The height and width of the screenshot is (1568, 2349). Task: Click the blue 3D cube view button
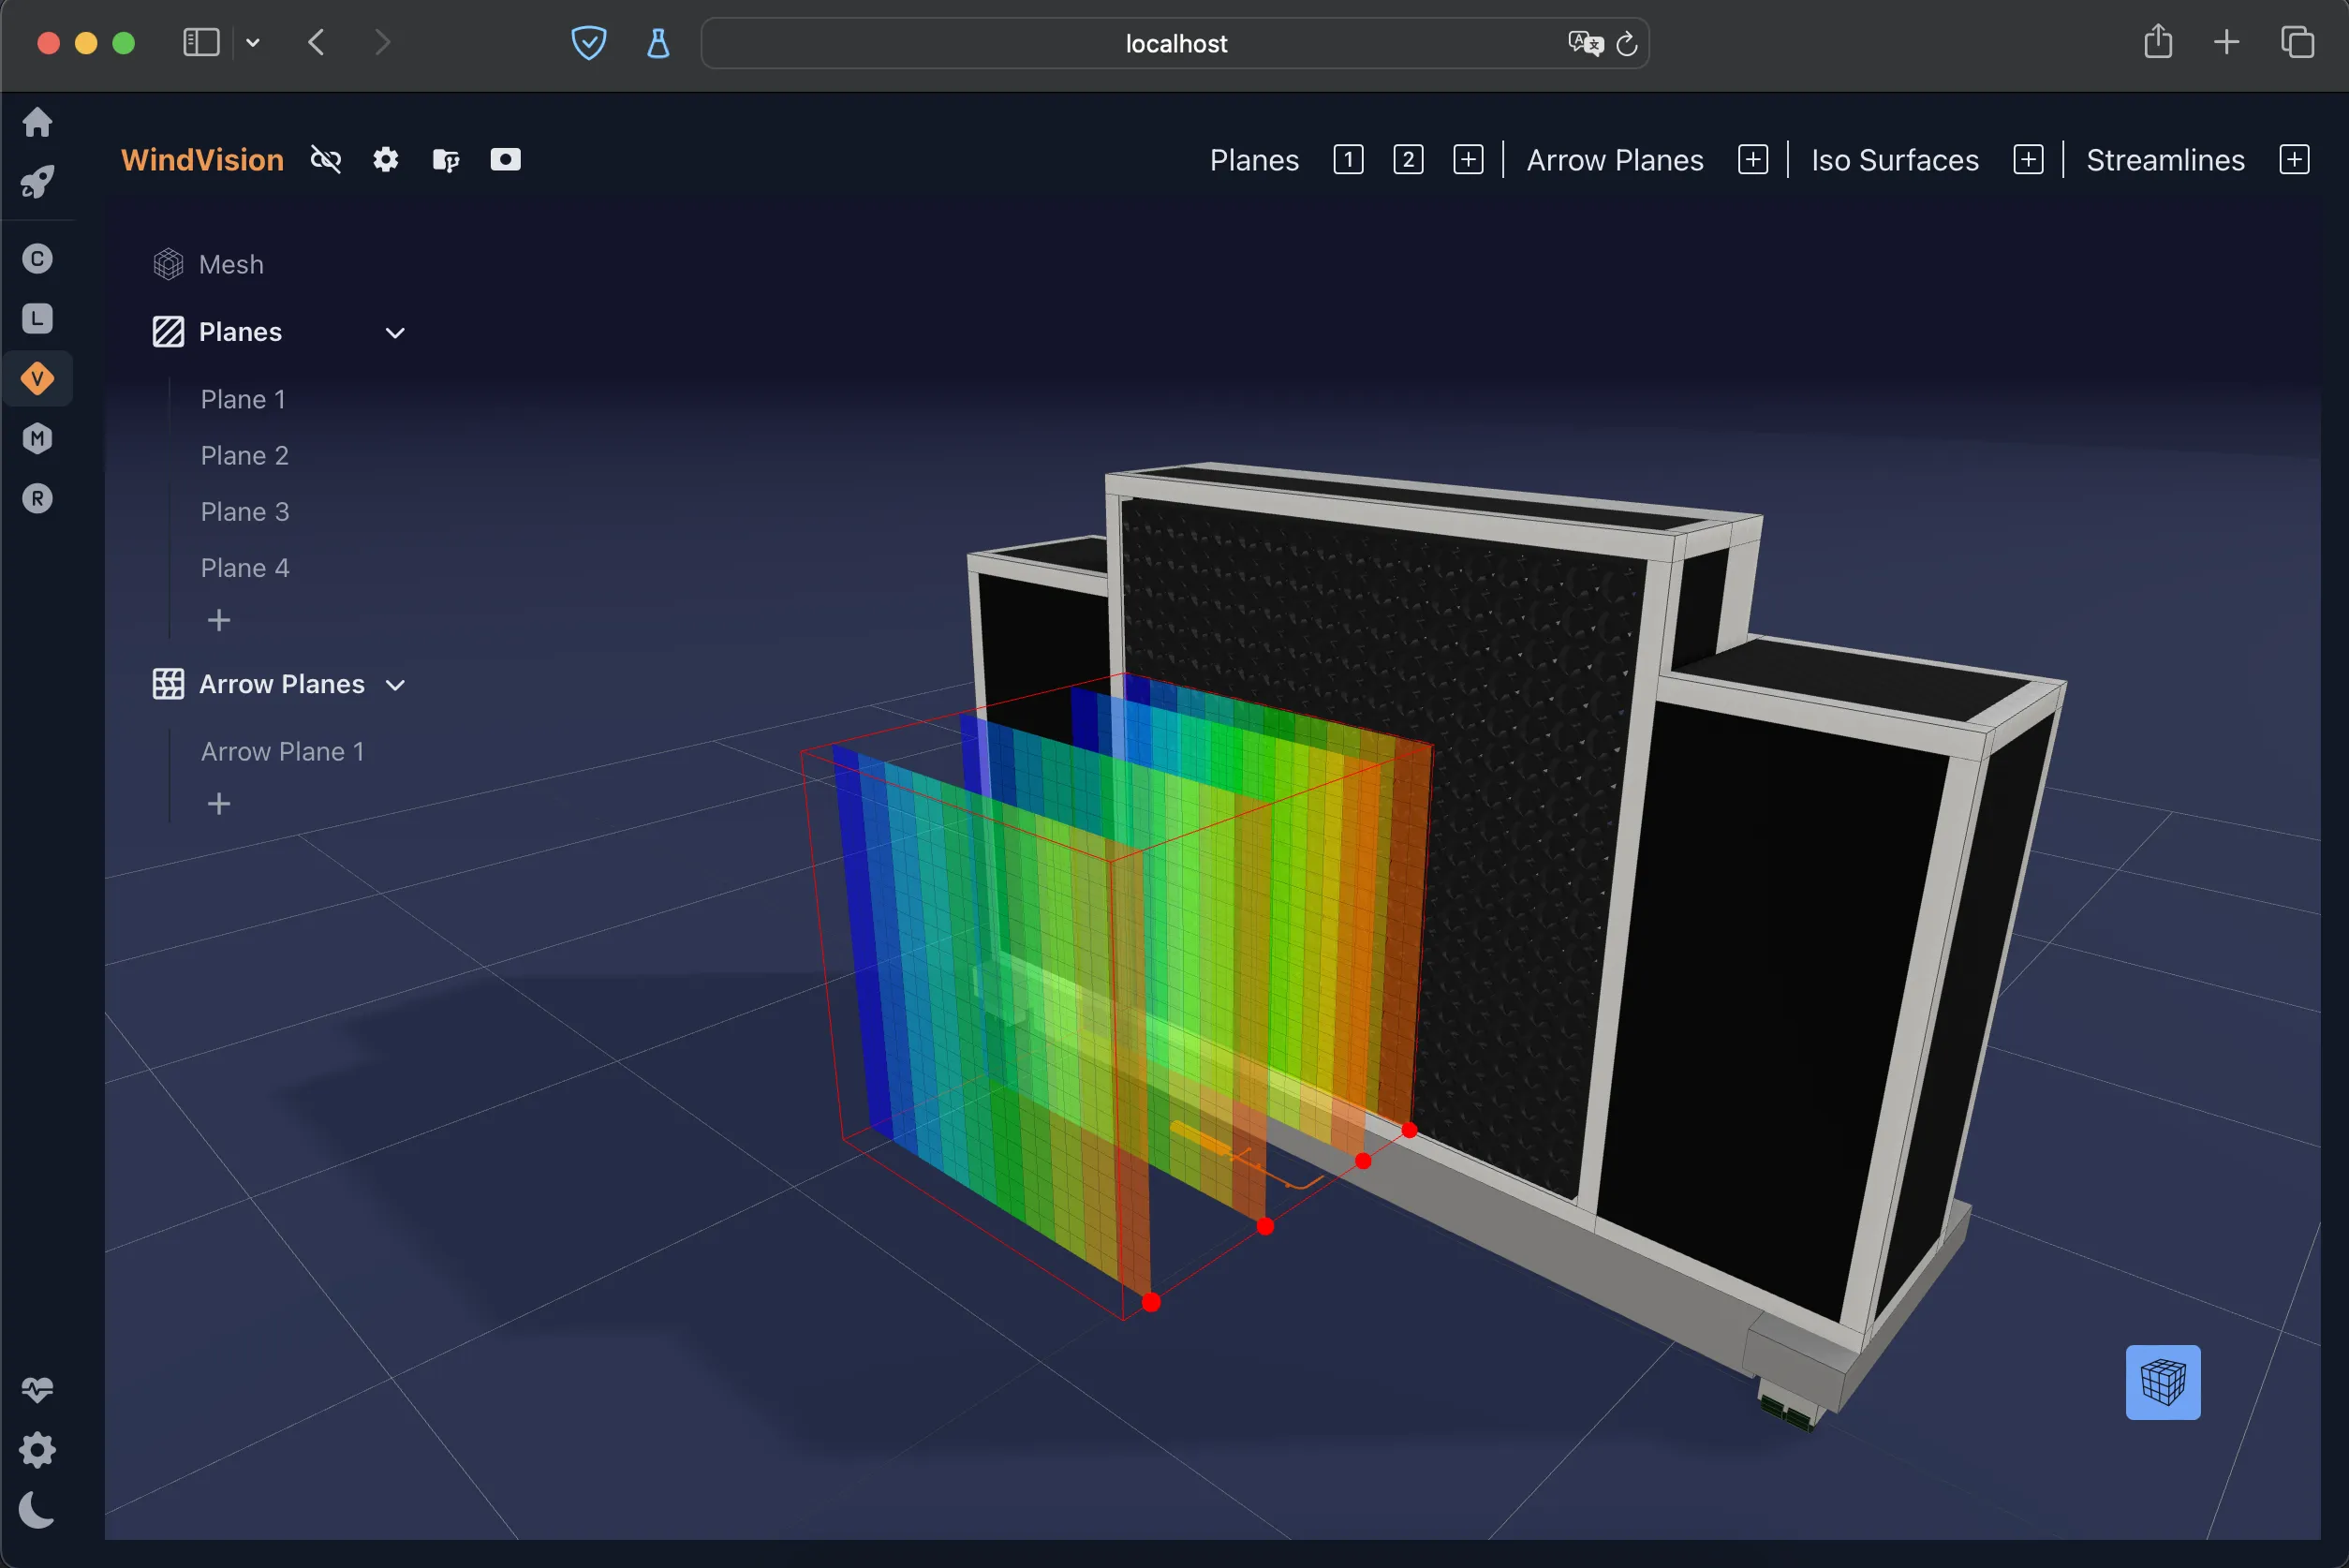[x=2162, y=1382]
